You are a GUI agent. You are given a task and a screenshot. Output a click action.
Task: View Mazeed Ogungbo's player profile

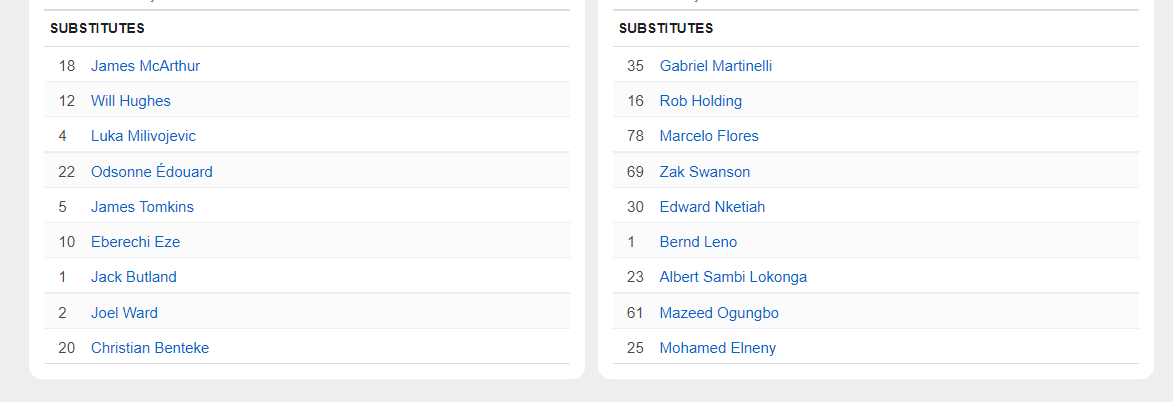(x=719, y=313)
